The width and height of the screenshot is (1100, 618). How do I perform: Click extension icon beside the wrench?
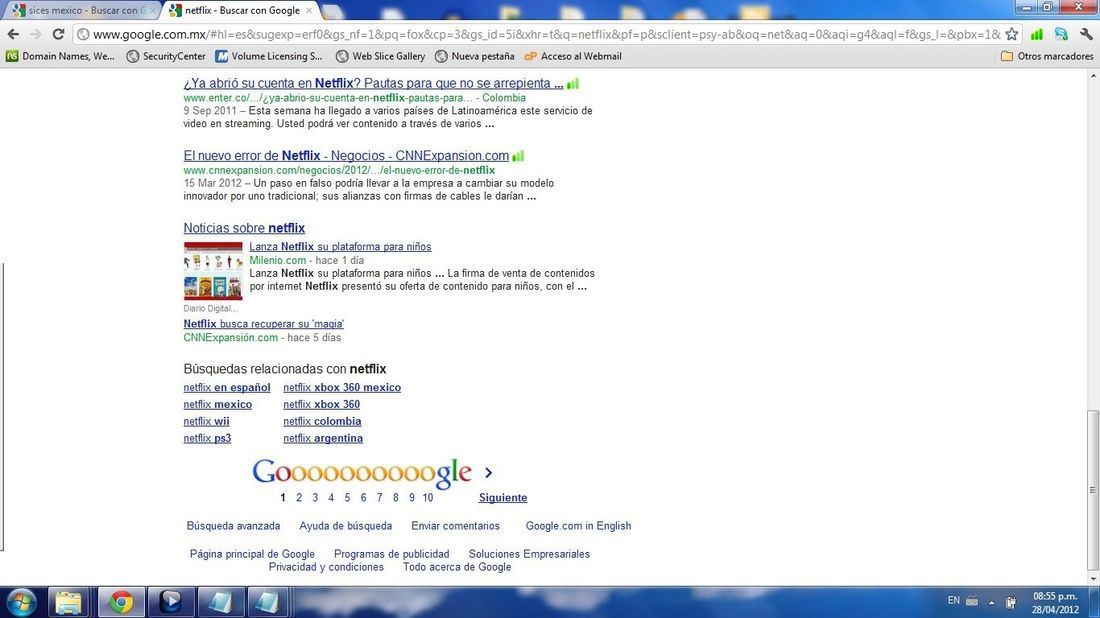[x=1061, y=34]
